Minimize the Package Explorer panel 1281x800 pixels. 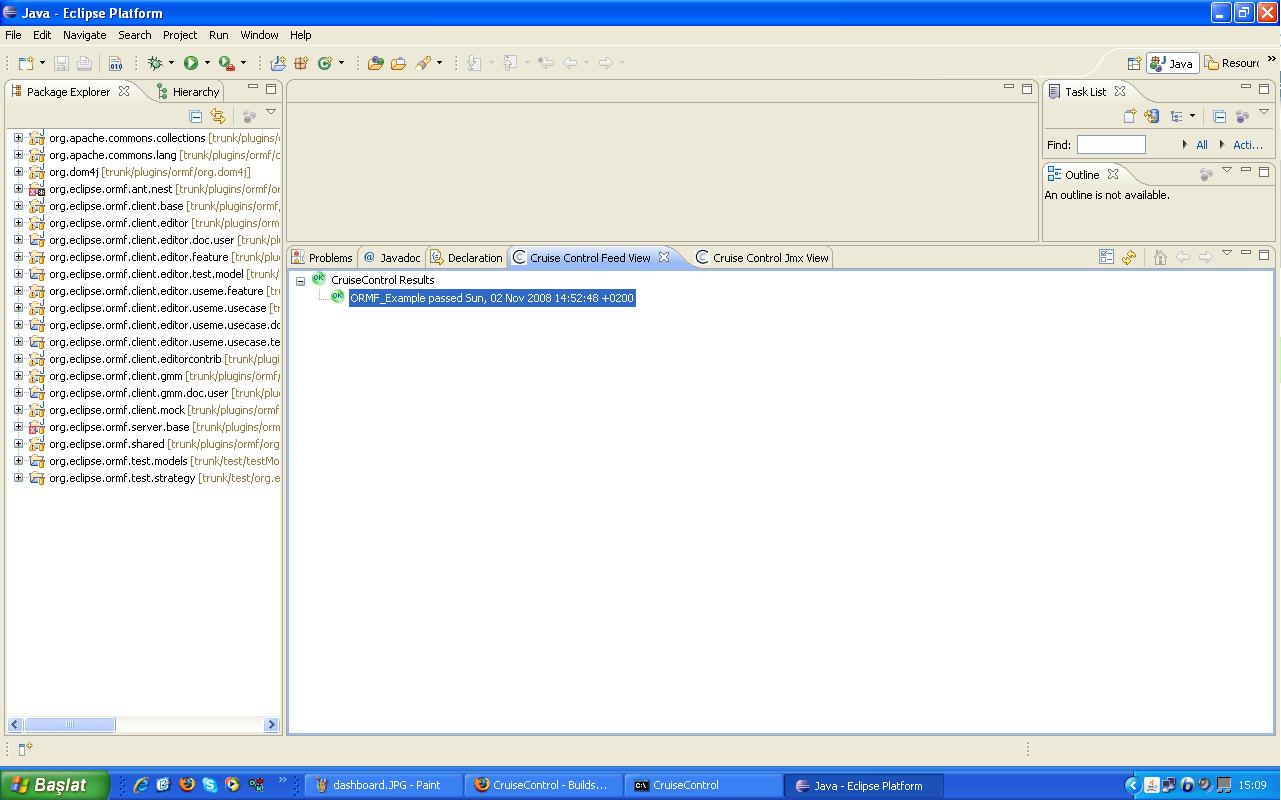pos(253,88)
